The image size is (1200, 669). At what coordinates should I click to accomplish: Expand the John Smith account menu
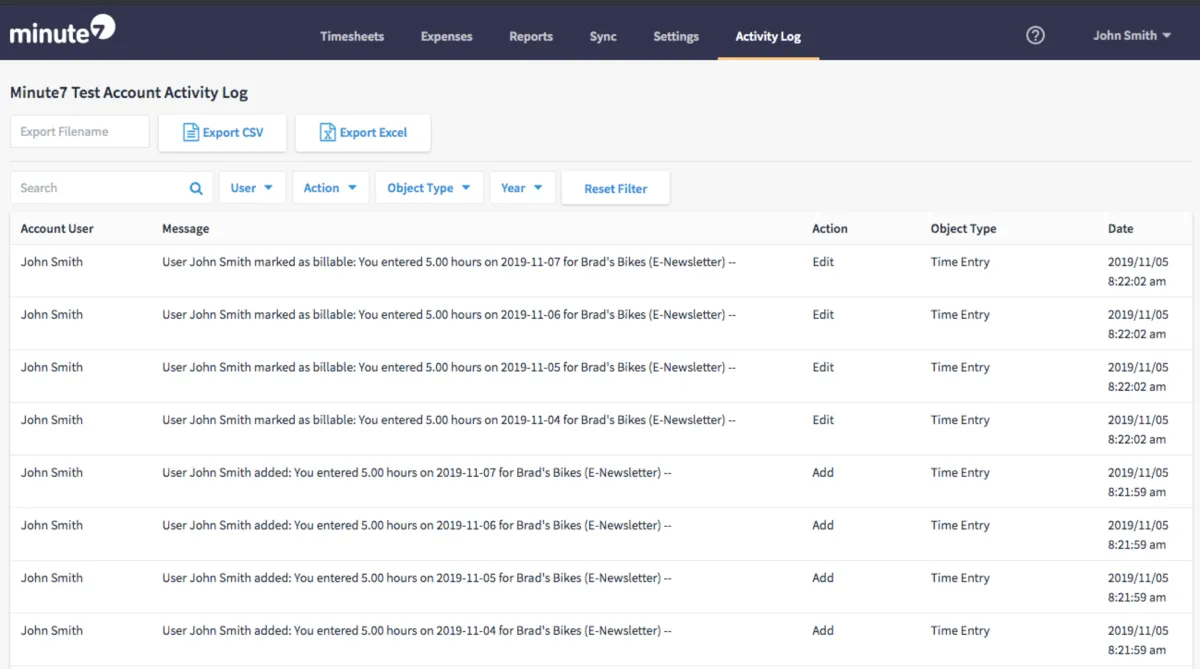coord(1131,35)
